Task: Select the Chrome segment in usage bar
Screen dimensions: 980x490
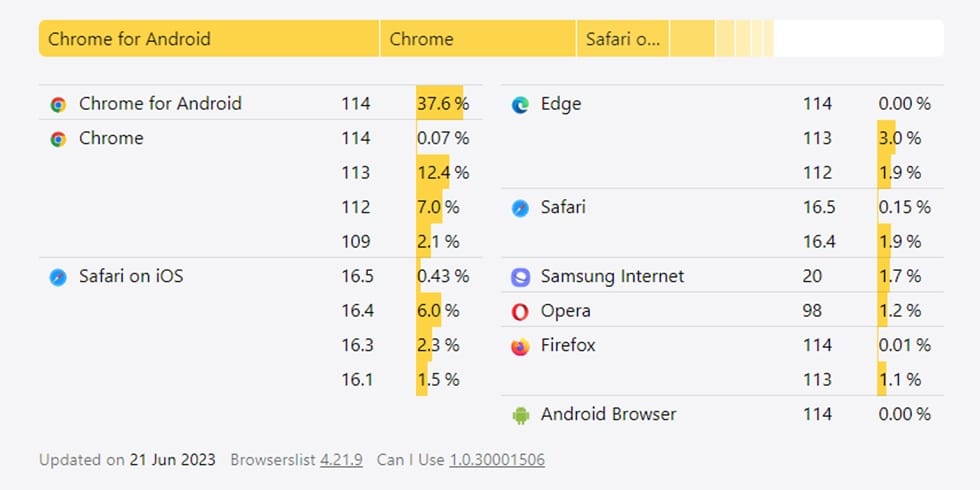Action: [477, 39]
